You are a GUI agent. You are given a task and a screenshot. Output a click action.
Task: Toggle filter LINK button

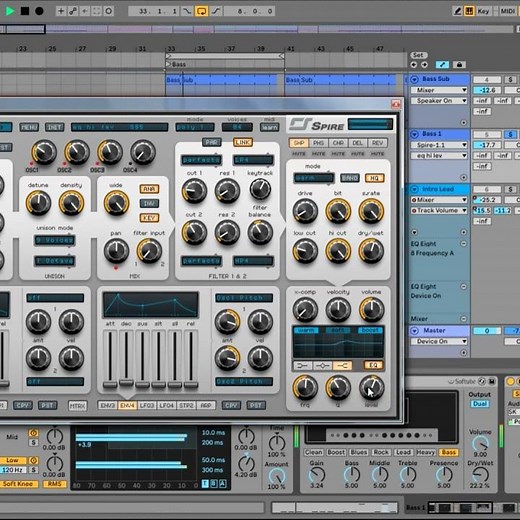tap(243, 142)
